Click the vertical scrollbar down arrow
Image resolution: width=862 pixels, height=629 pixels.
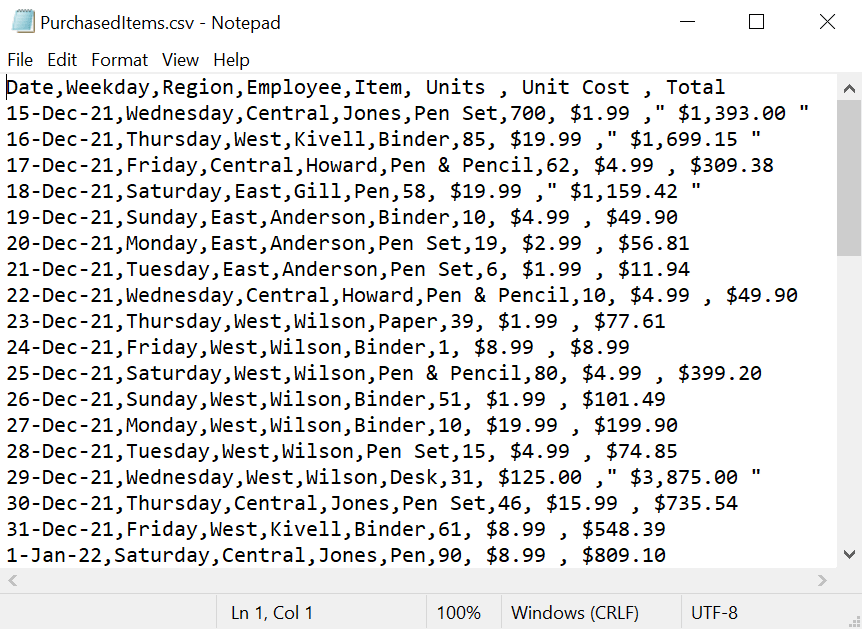(849, 554)
